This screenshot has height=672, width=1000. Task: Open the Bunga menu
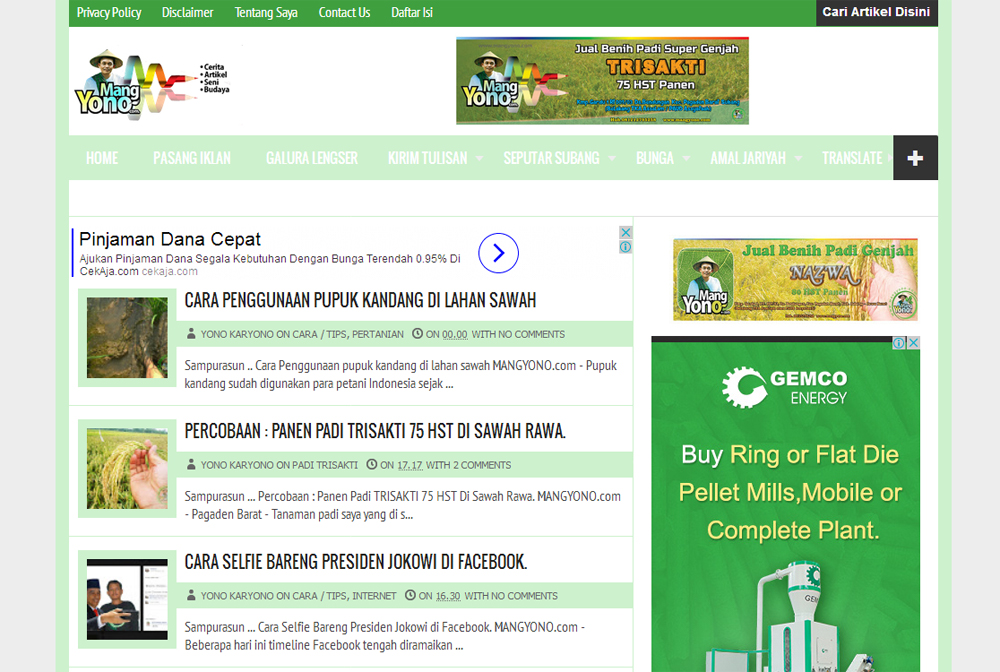click(x=654, y=158)
